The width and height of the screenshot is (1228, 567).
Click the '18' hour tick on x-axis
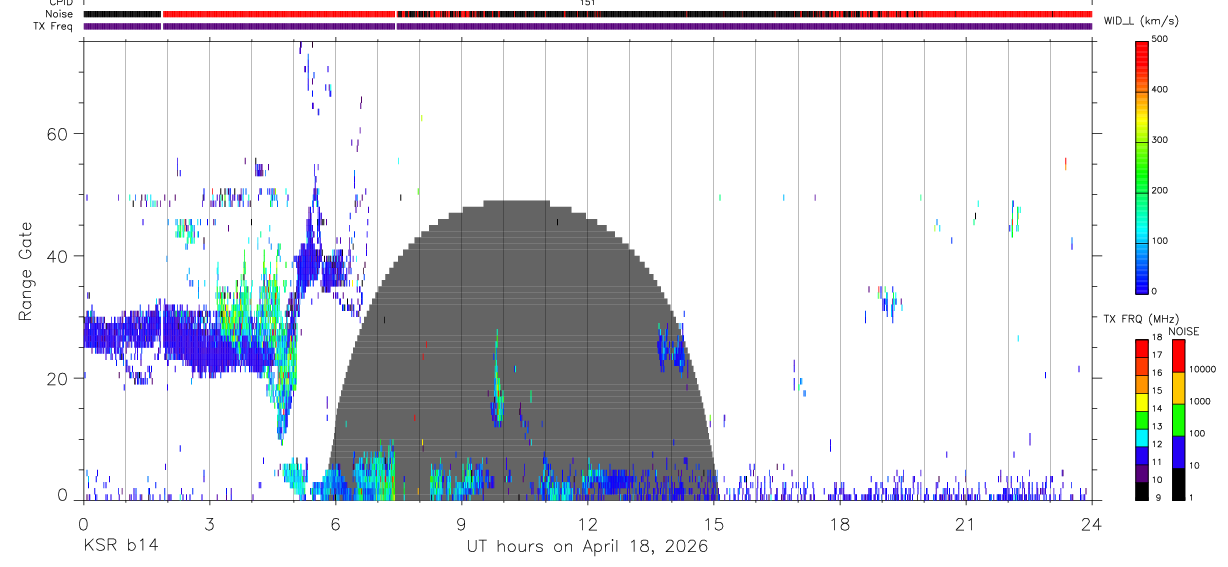click(x=840, y=523)
